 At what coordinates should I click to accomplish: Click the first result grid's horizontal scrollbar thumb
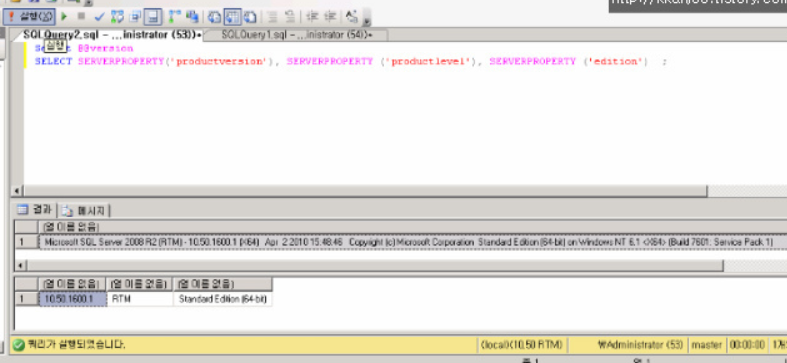click(x=375, y=265)
